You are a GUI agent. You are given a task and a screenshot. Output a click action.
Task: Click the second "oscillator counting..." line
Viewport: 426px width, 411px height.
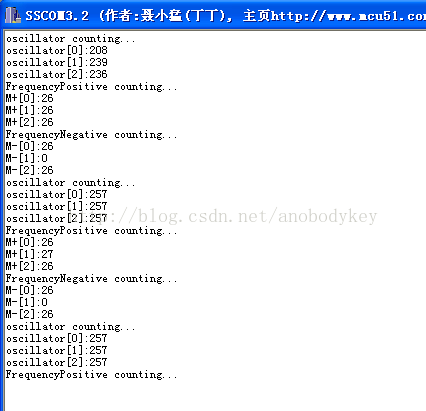pos(71,183)
